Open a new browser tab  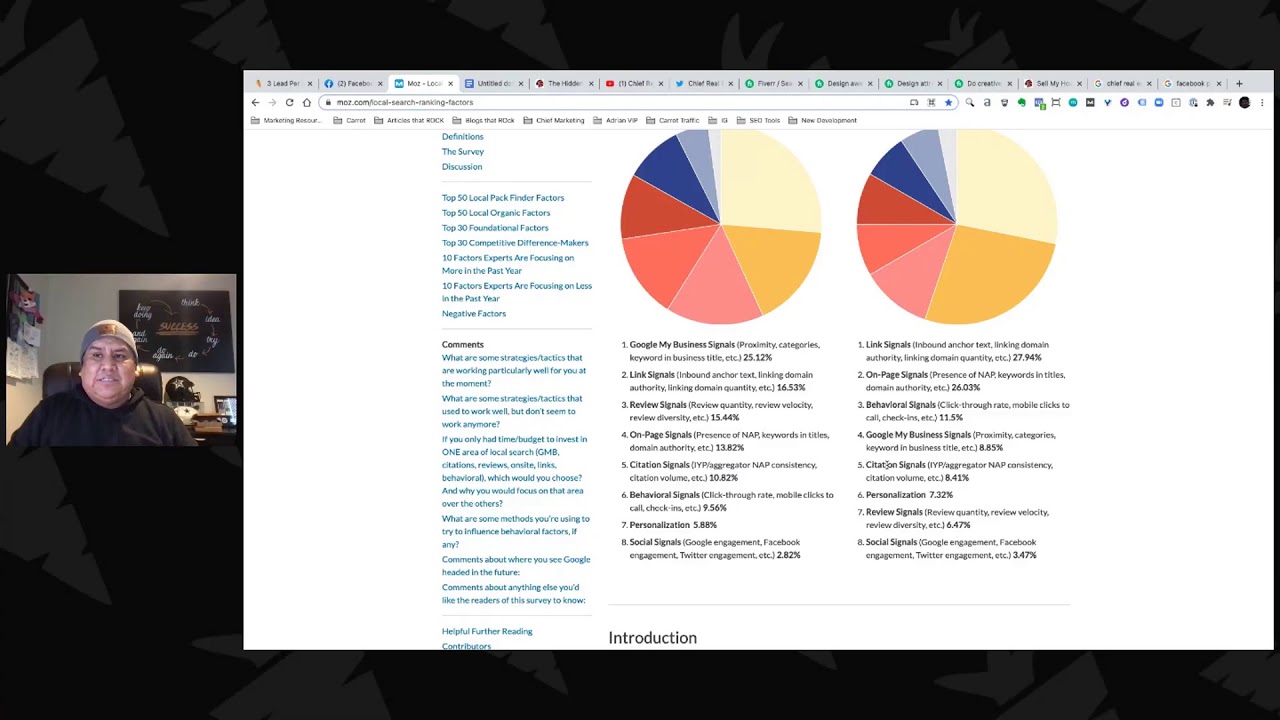[x=1239, y=83]
